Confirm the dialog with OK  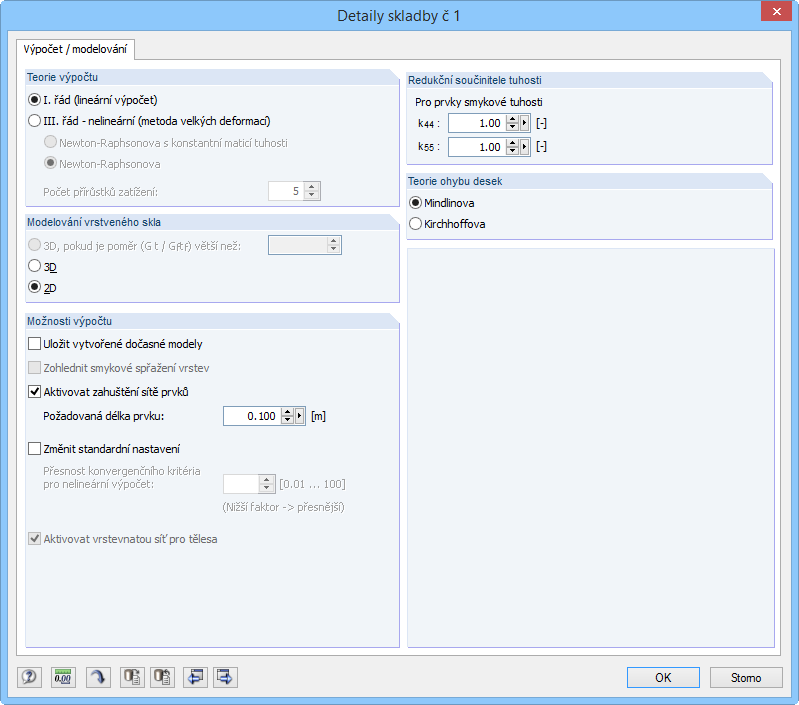pyautogui.click(x=663, y=677)
